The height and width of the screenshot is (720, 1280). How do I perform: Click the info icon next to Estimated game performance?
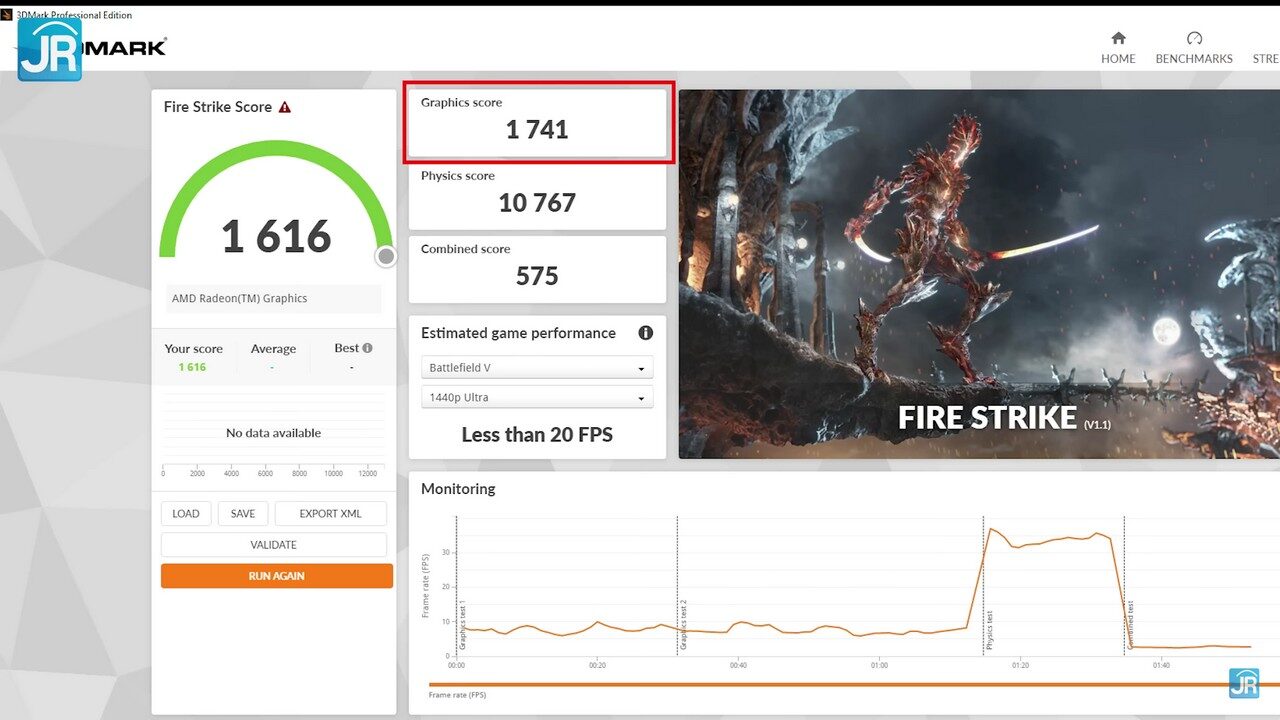click(x=645, y=332)
